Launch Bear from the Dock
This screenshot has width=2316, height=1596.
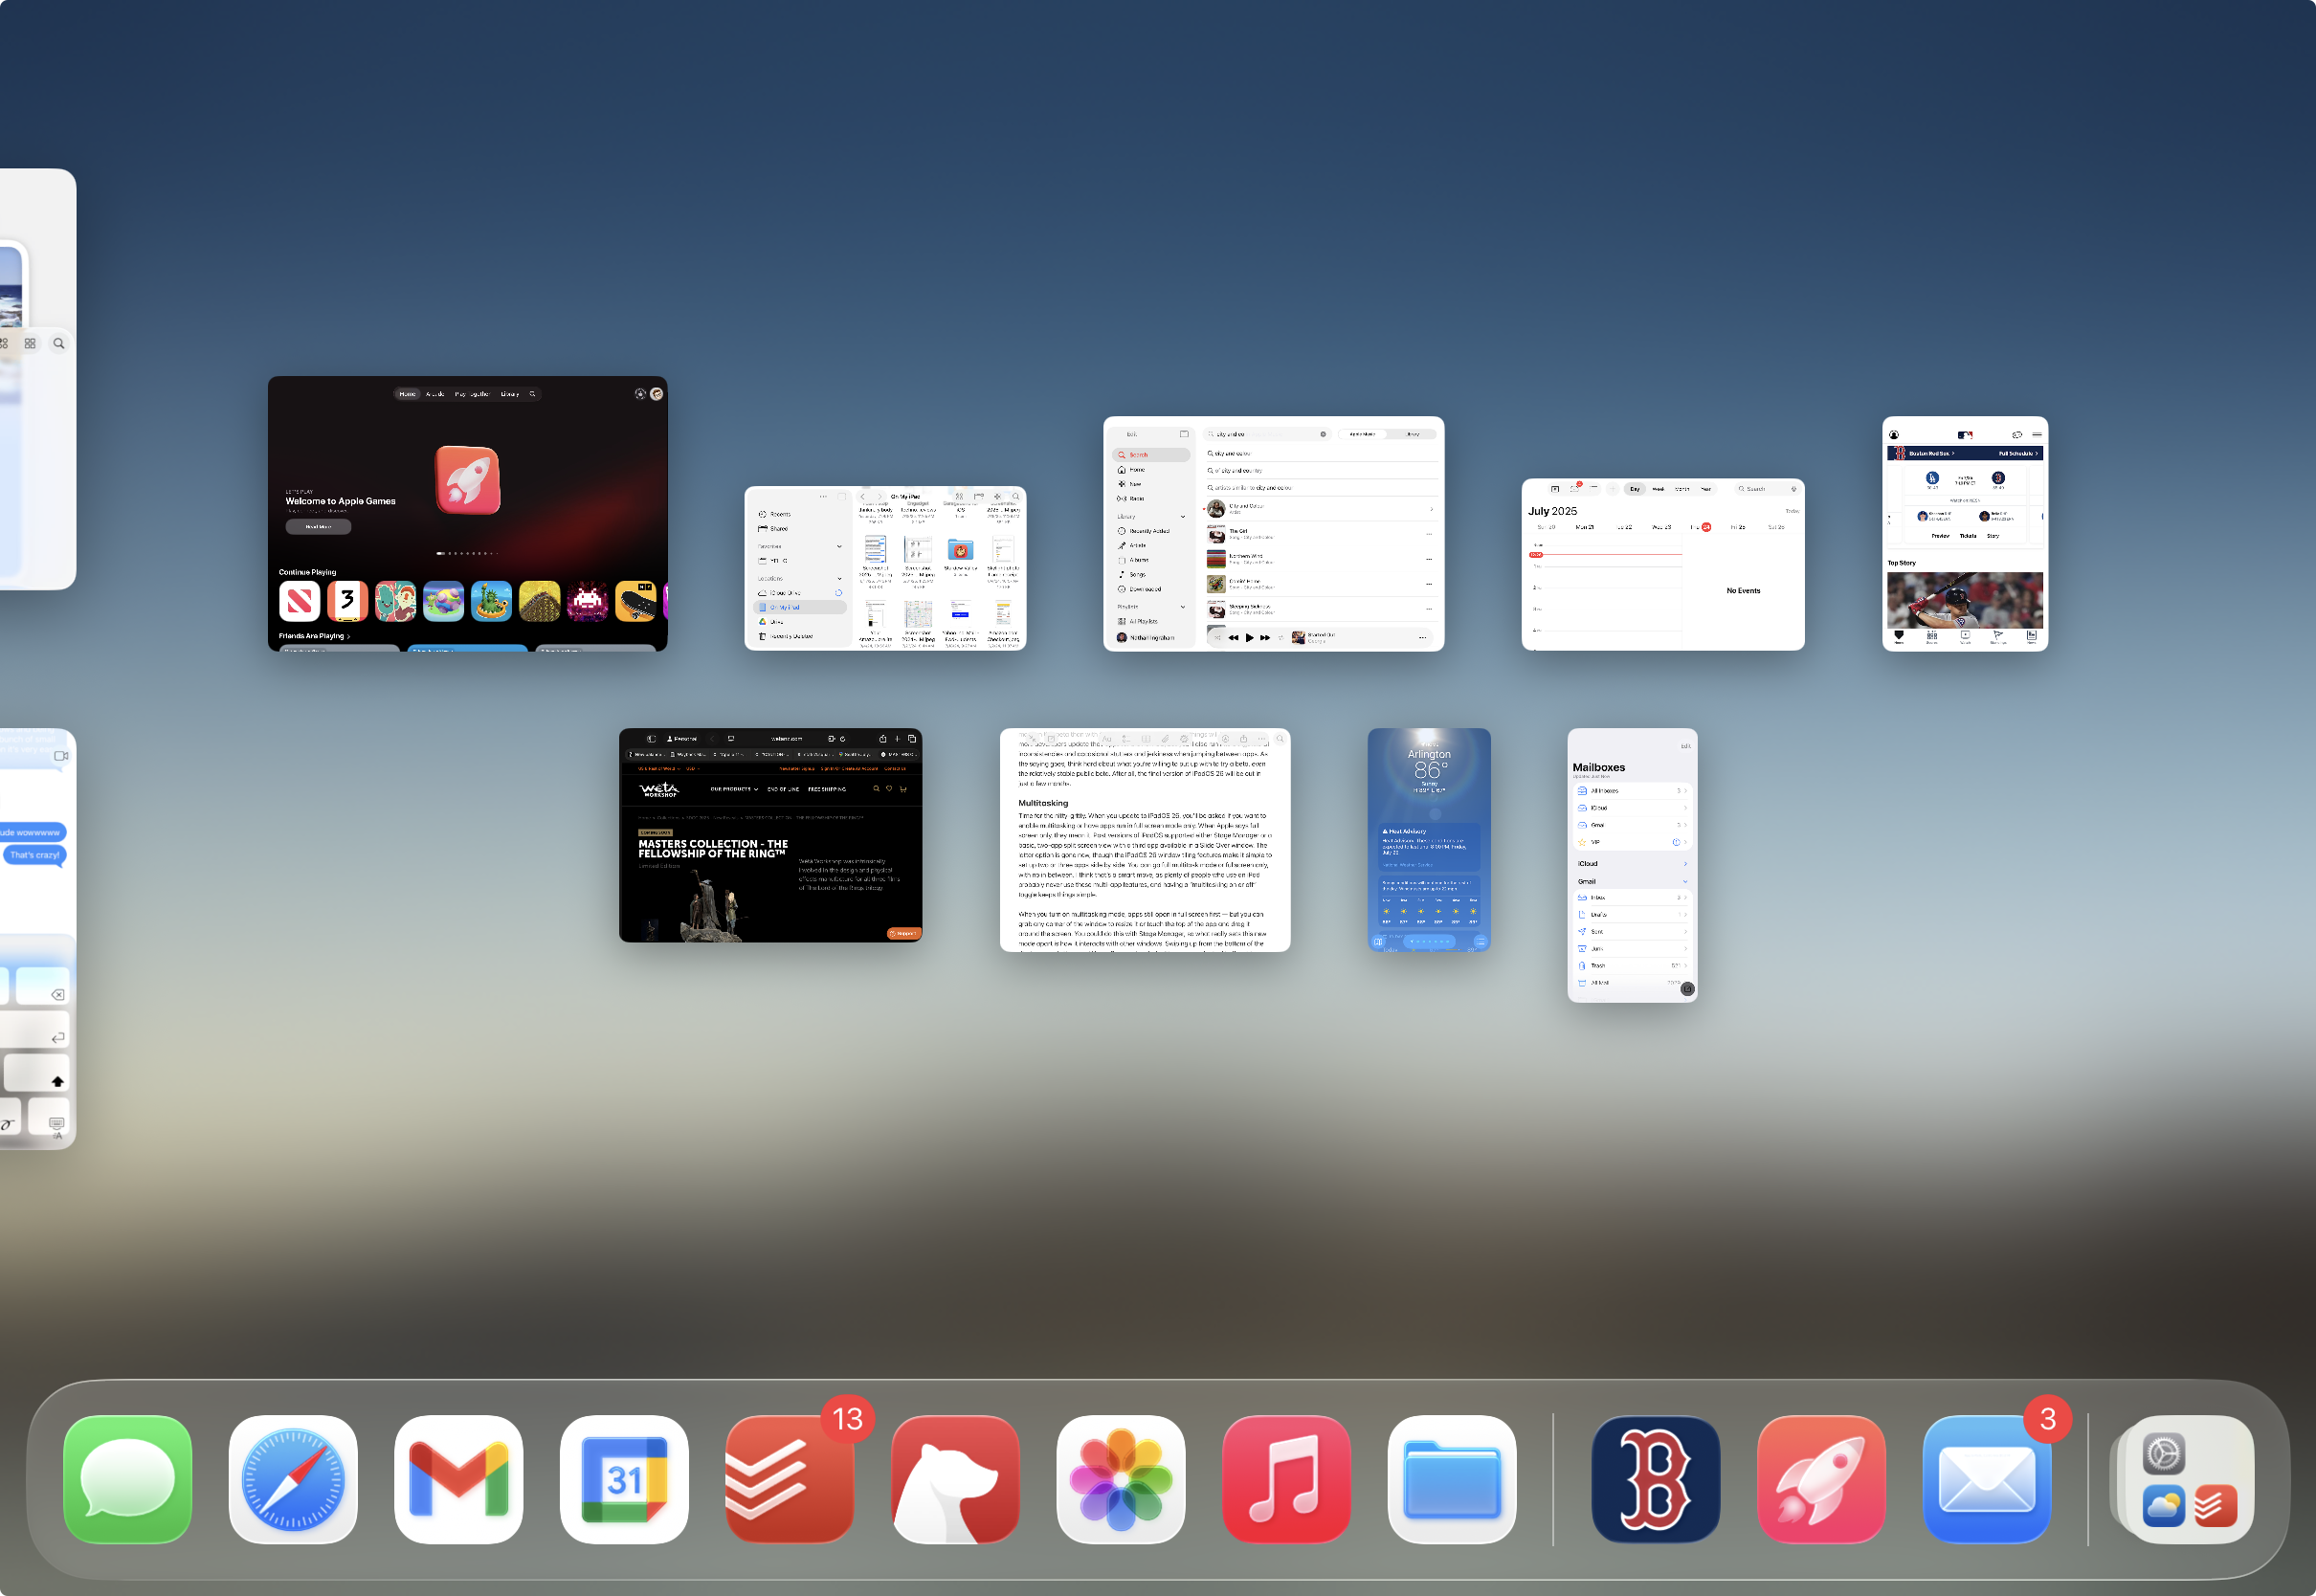(956, 1480)
